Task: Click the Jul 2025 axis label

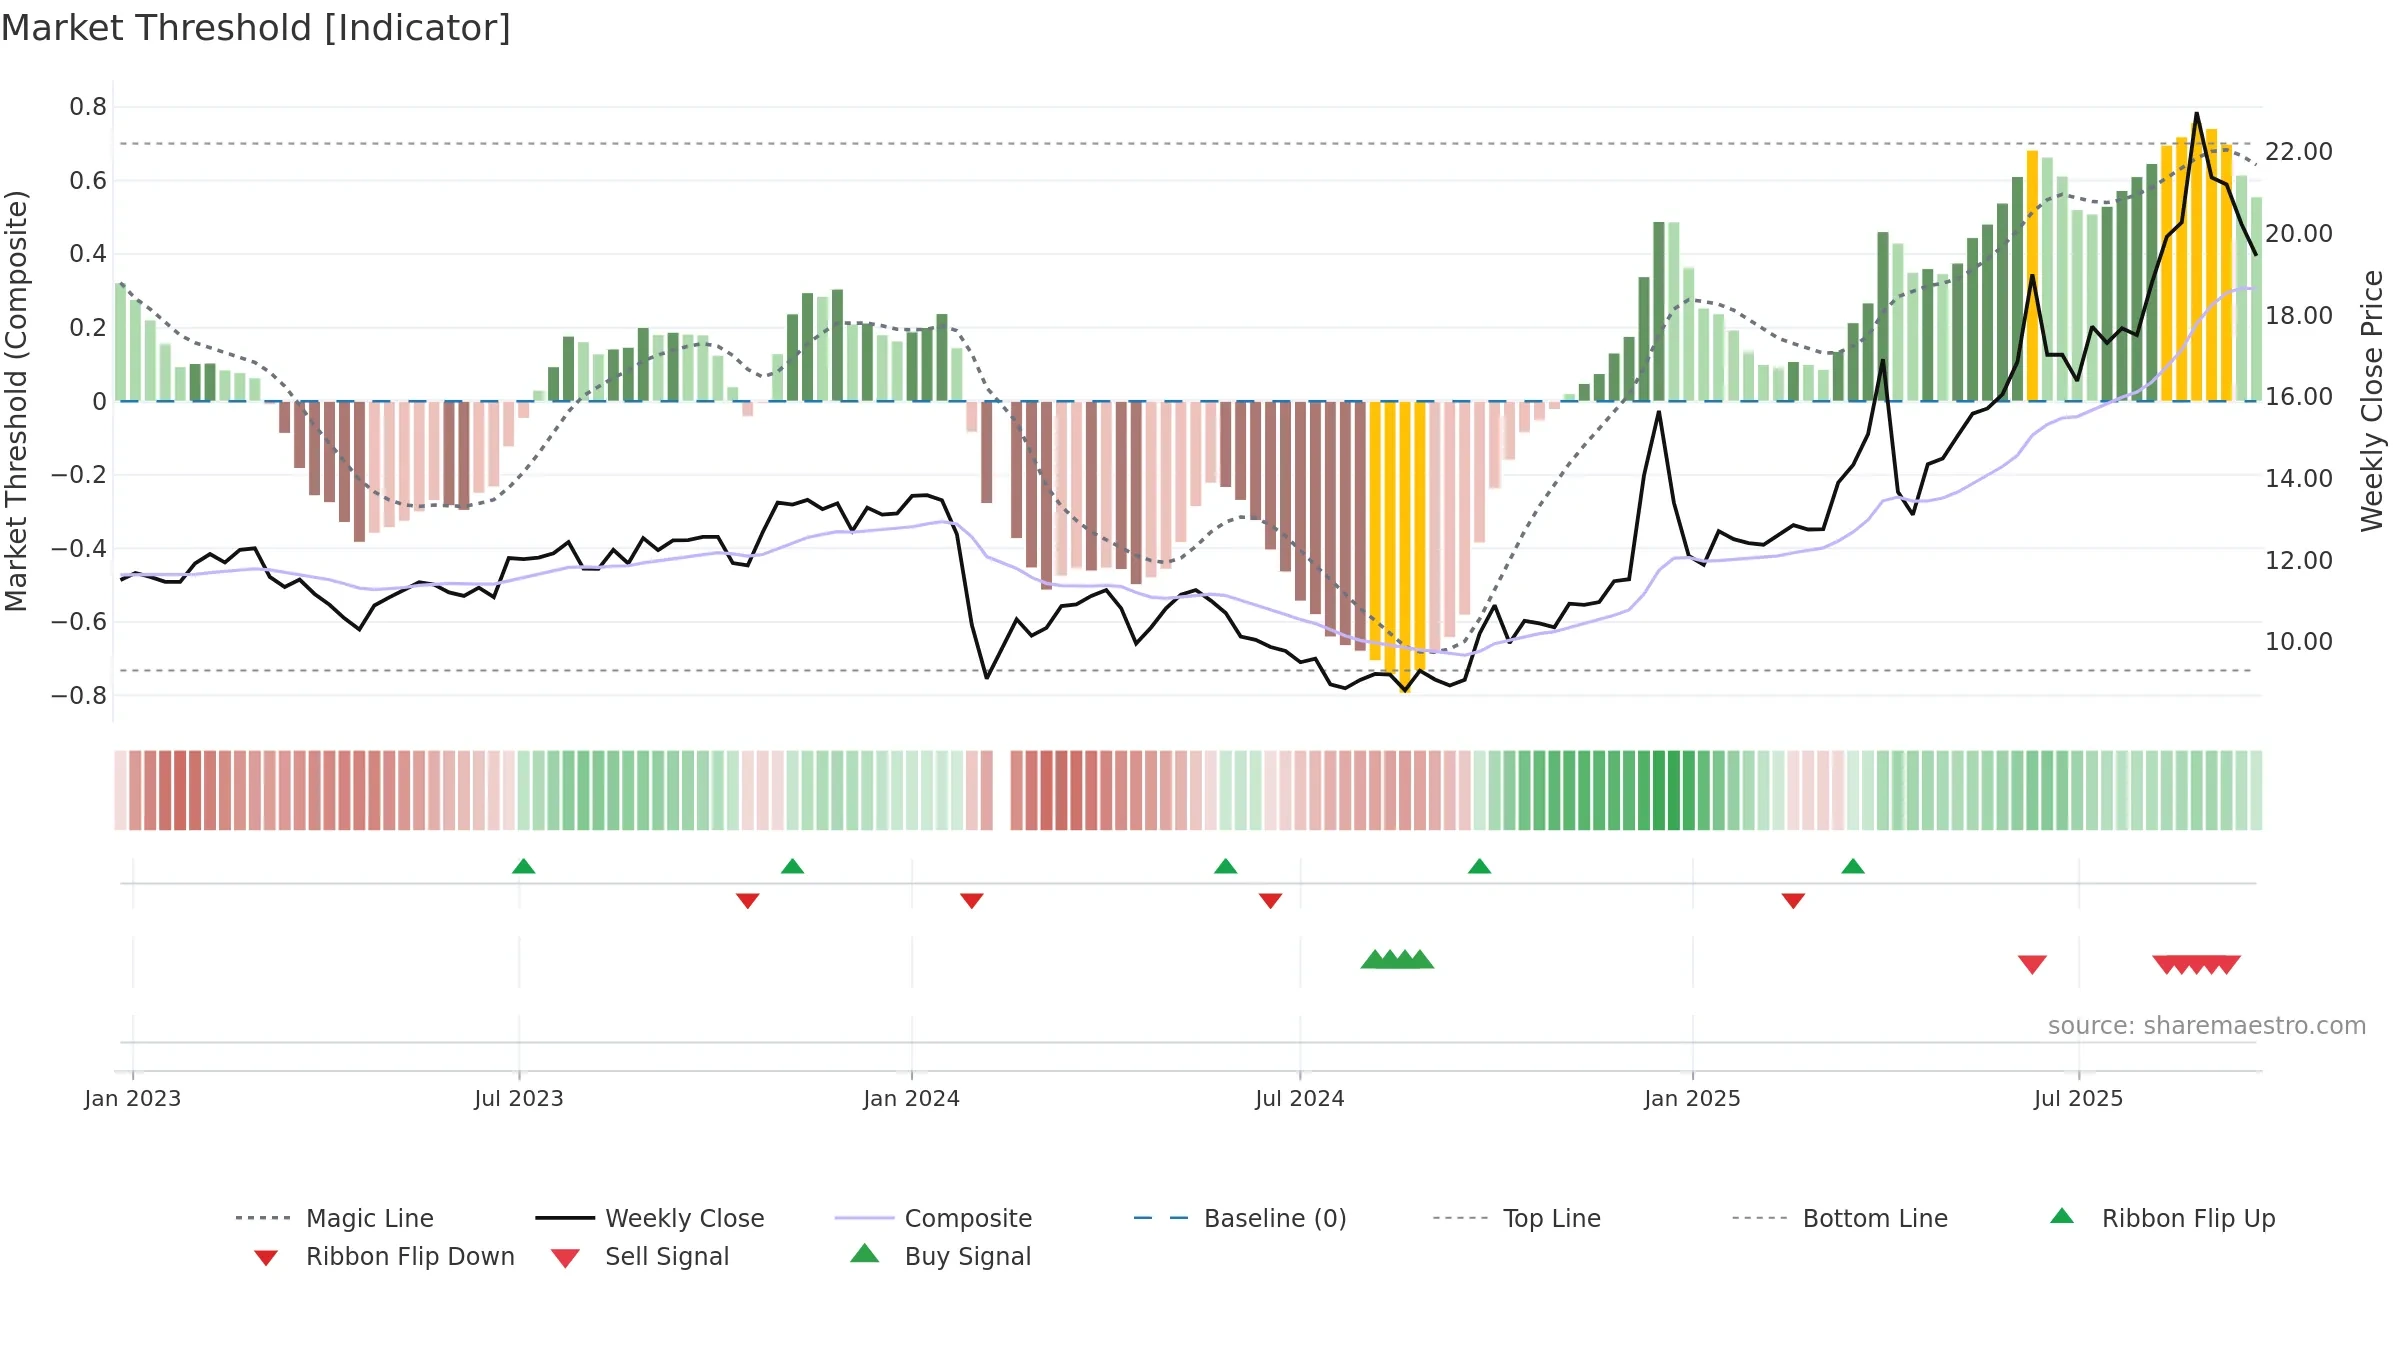Action: pos(2079,1099)
